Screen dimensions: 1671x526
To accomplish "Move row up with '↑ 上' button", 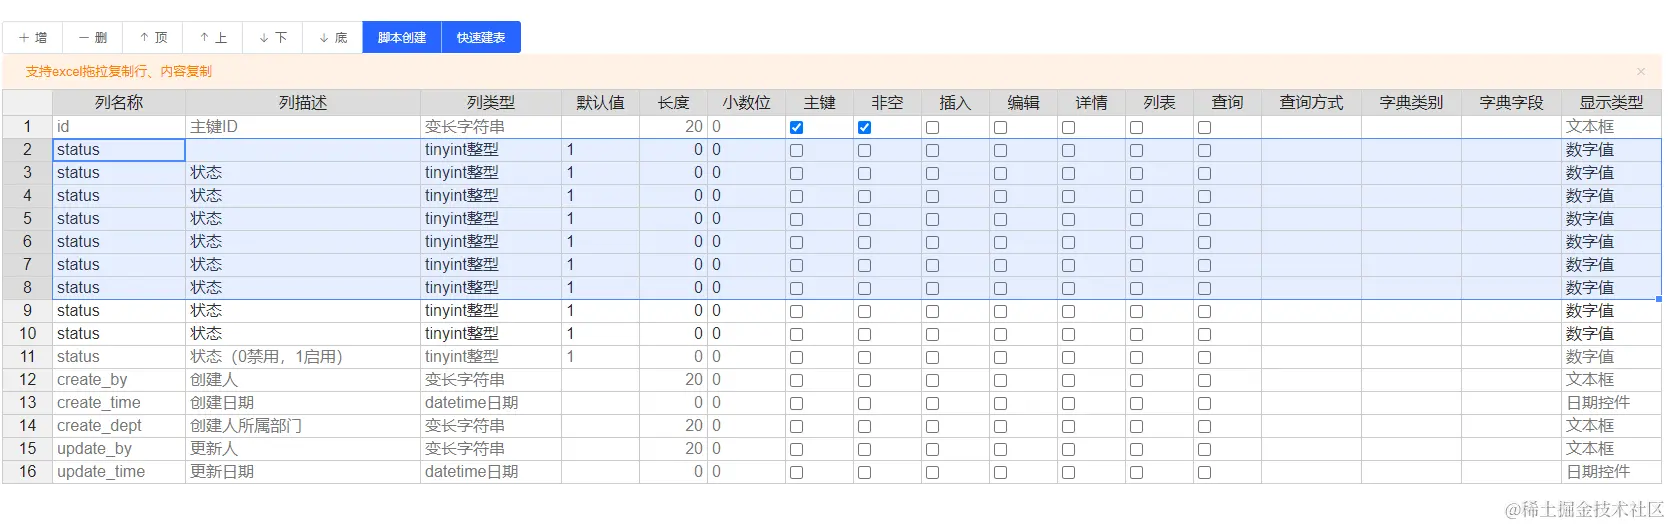I will click(213, 37).
